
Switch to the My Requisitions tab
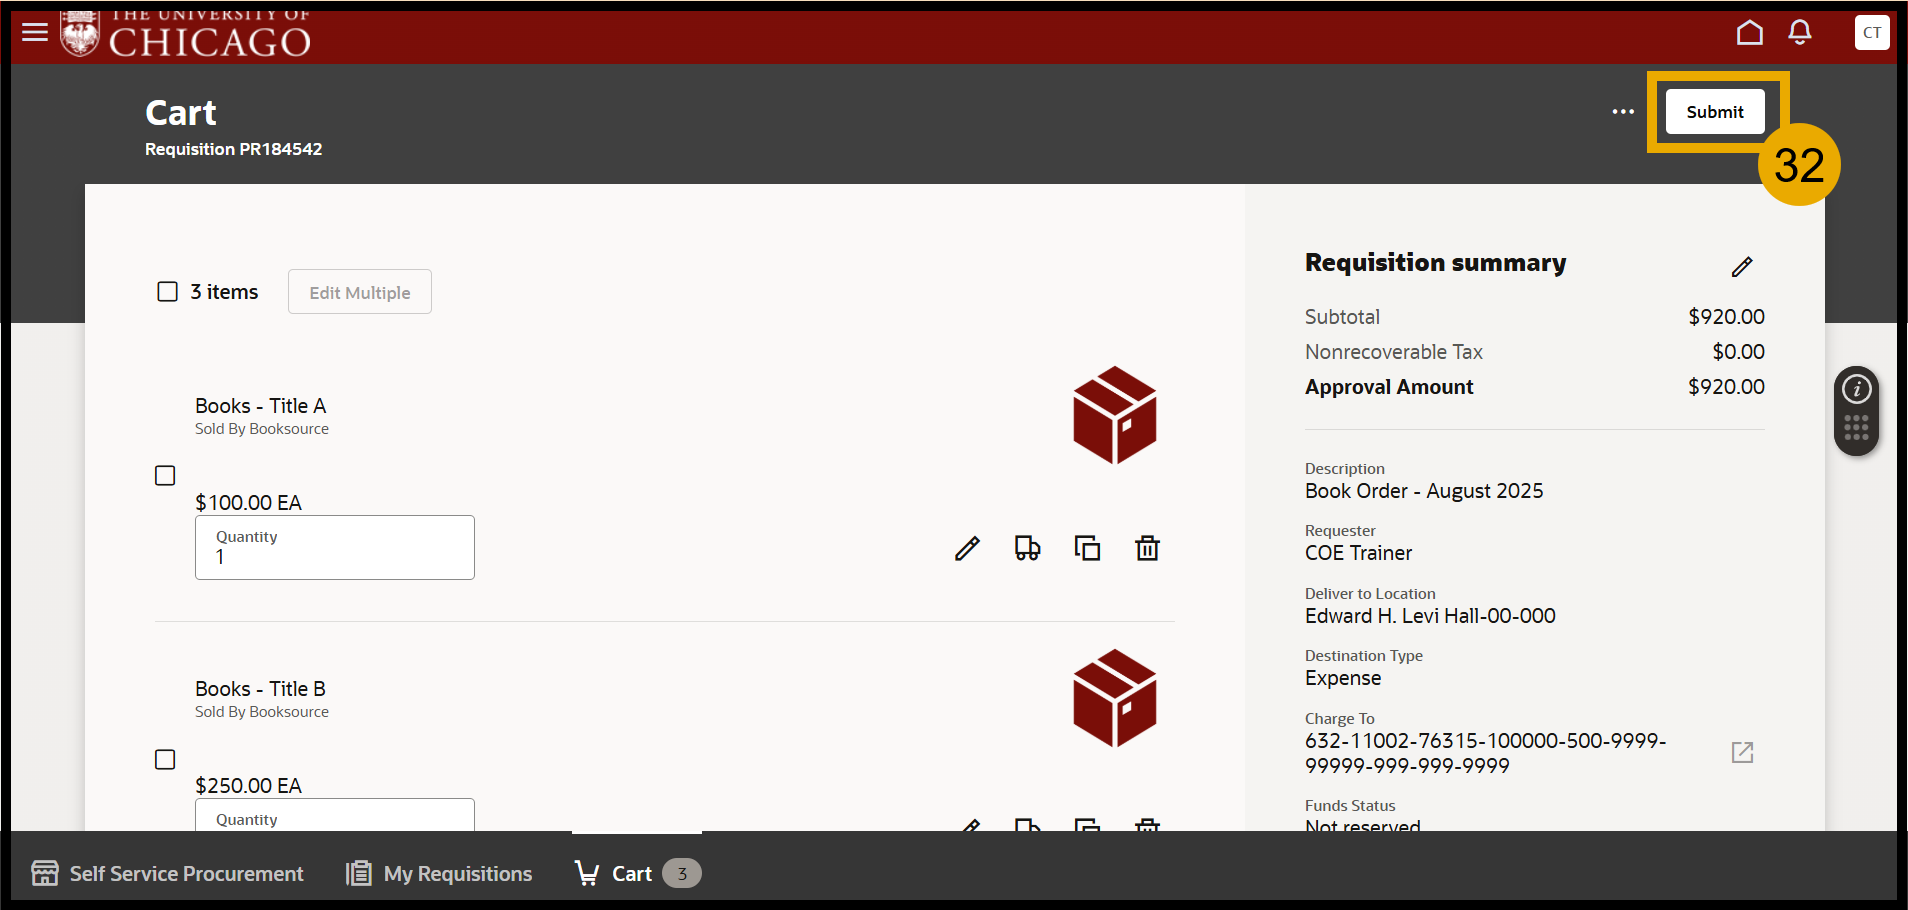click(439, 873)
